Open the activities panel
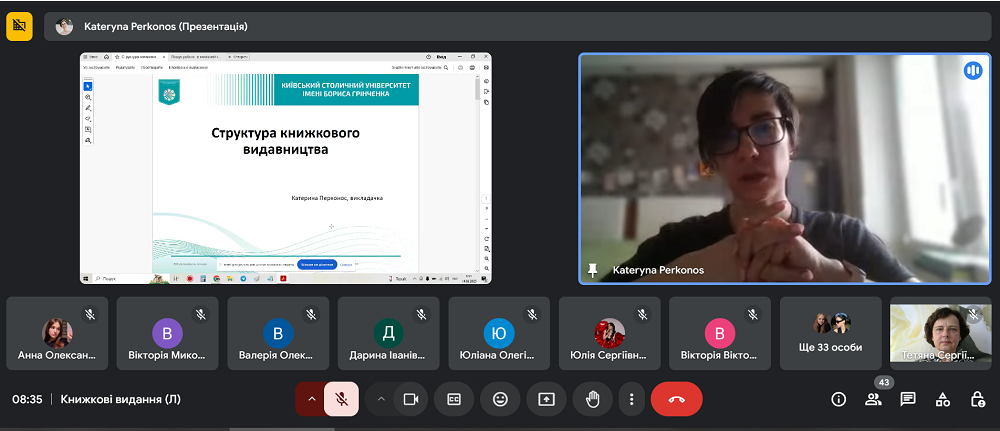 (x=942, y=399)
